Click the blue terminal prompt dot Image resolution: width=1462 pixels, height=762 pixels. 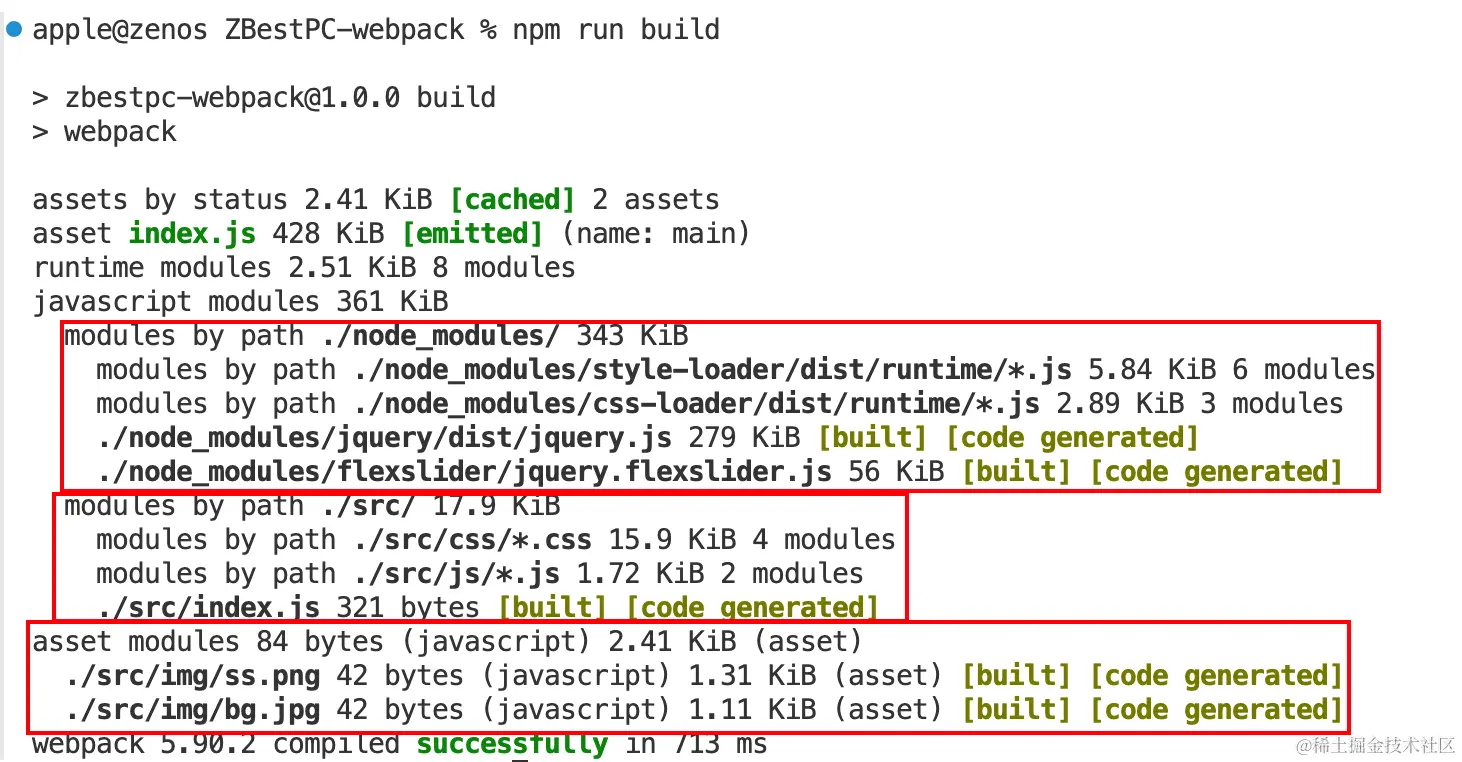(12, 28)
